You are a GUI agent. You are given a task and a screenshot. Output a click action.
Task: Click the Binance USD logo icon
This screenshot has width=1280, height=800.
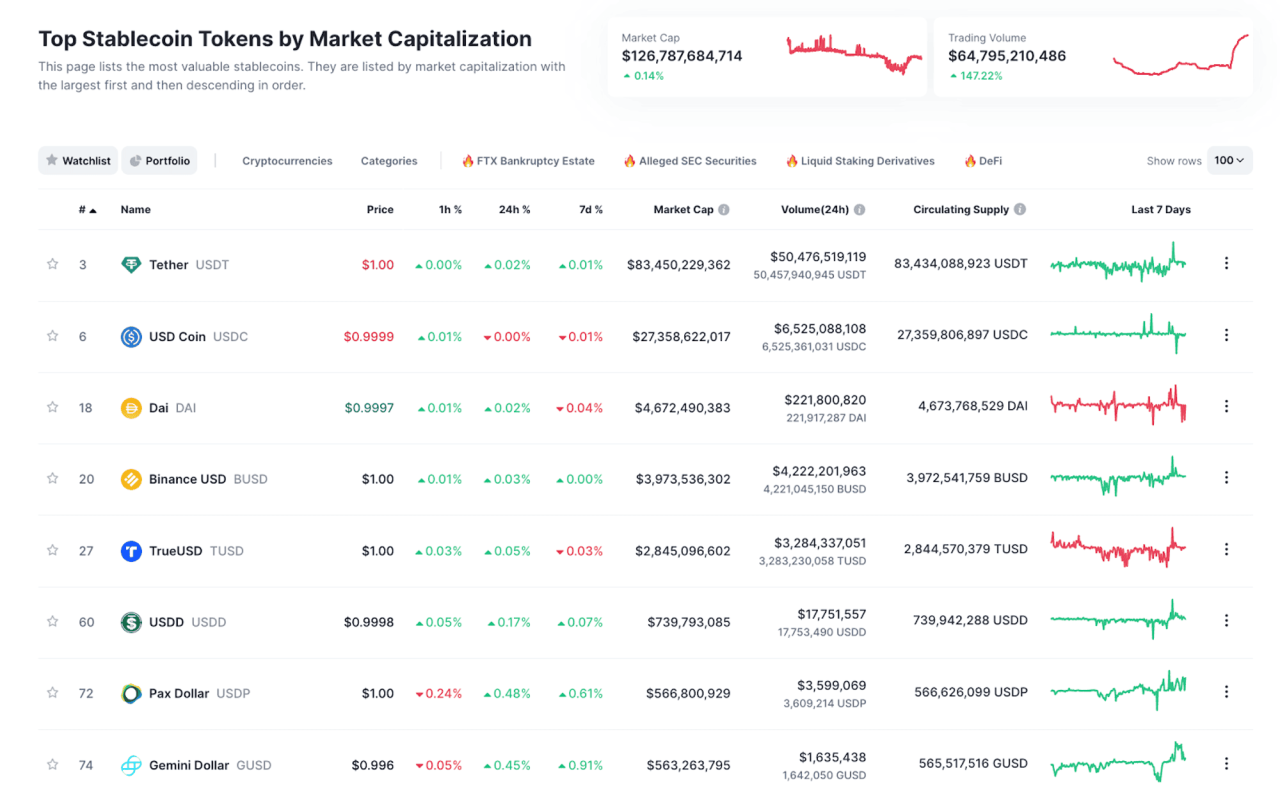(131, 479)
